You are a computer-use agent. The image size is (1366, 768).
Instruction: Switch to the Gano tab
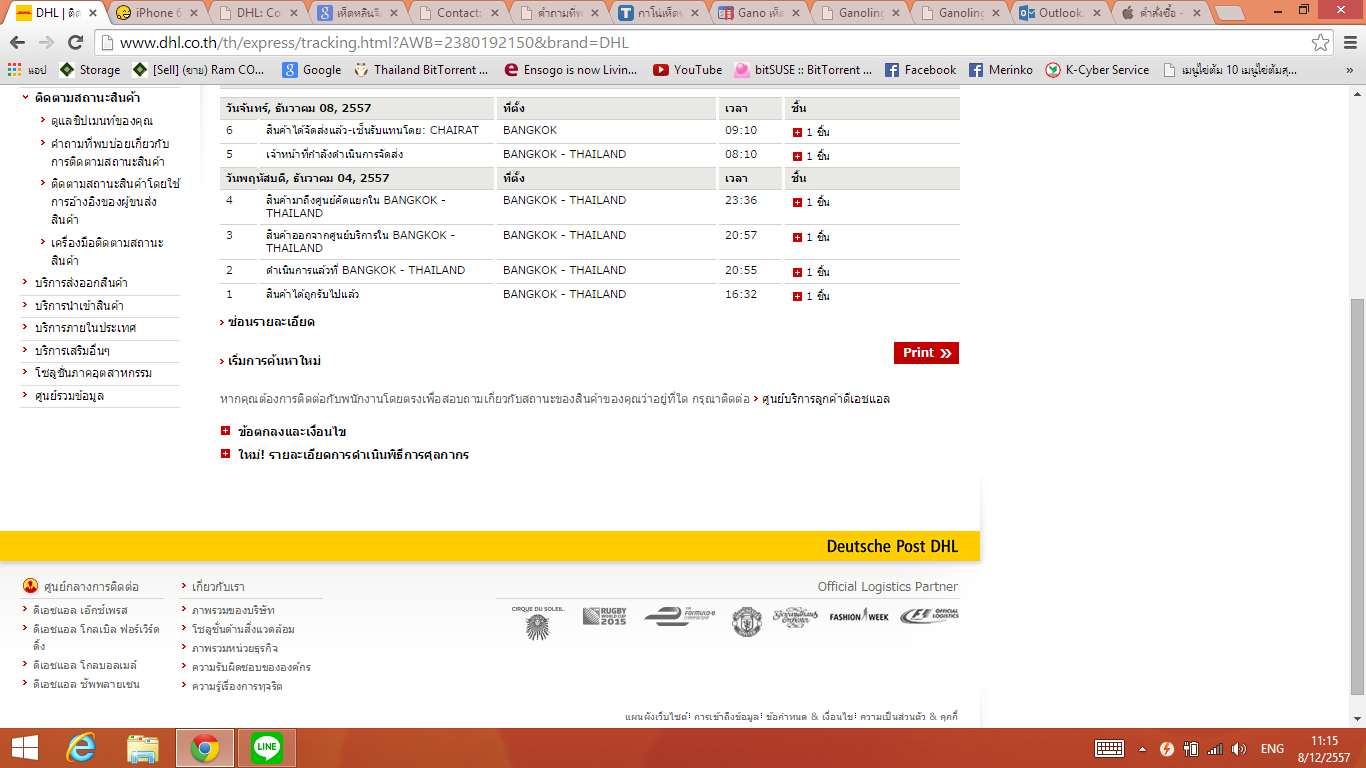point(760,13)
